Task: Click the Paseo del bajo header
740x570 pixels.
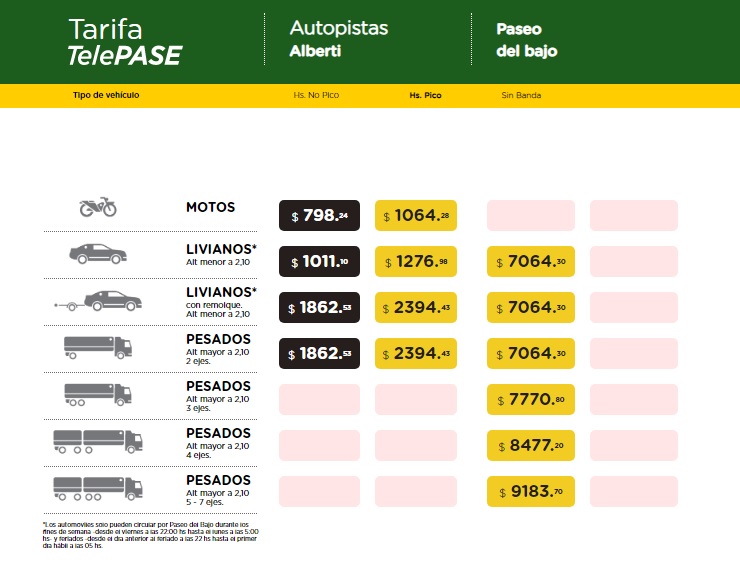Action: click(x=527, y=39)
